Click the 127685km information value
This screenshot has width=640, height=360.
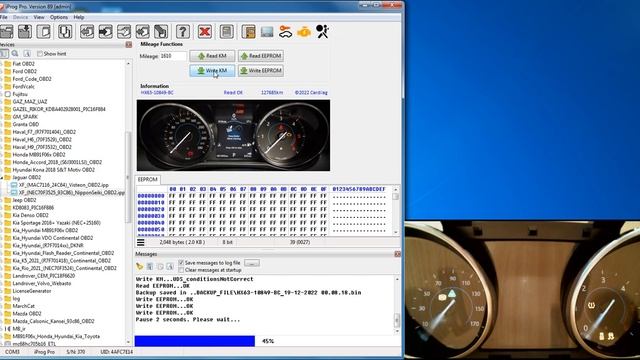pyautogui.click(x=272, y=93)
